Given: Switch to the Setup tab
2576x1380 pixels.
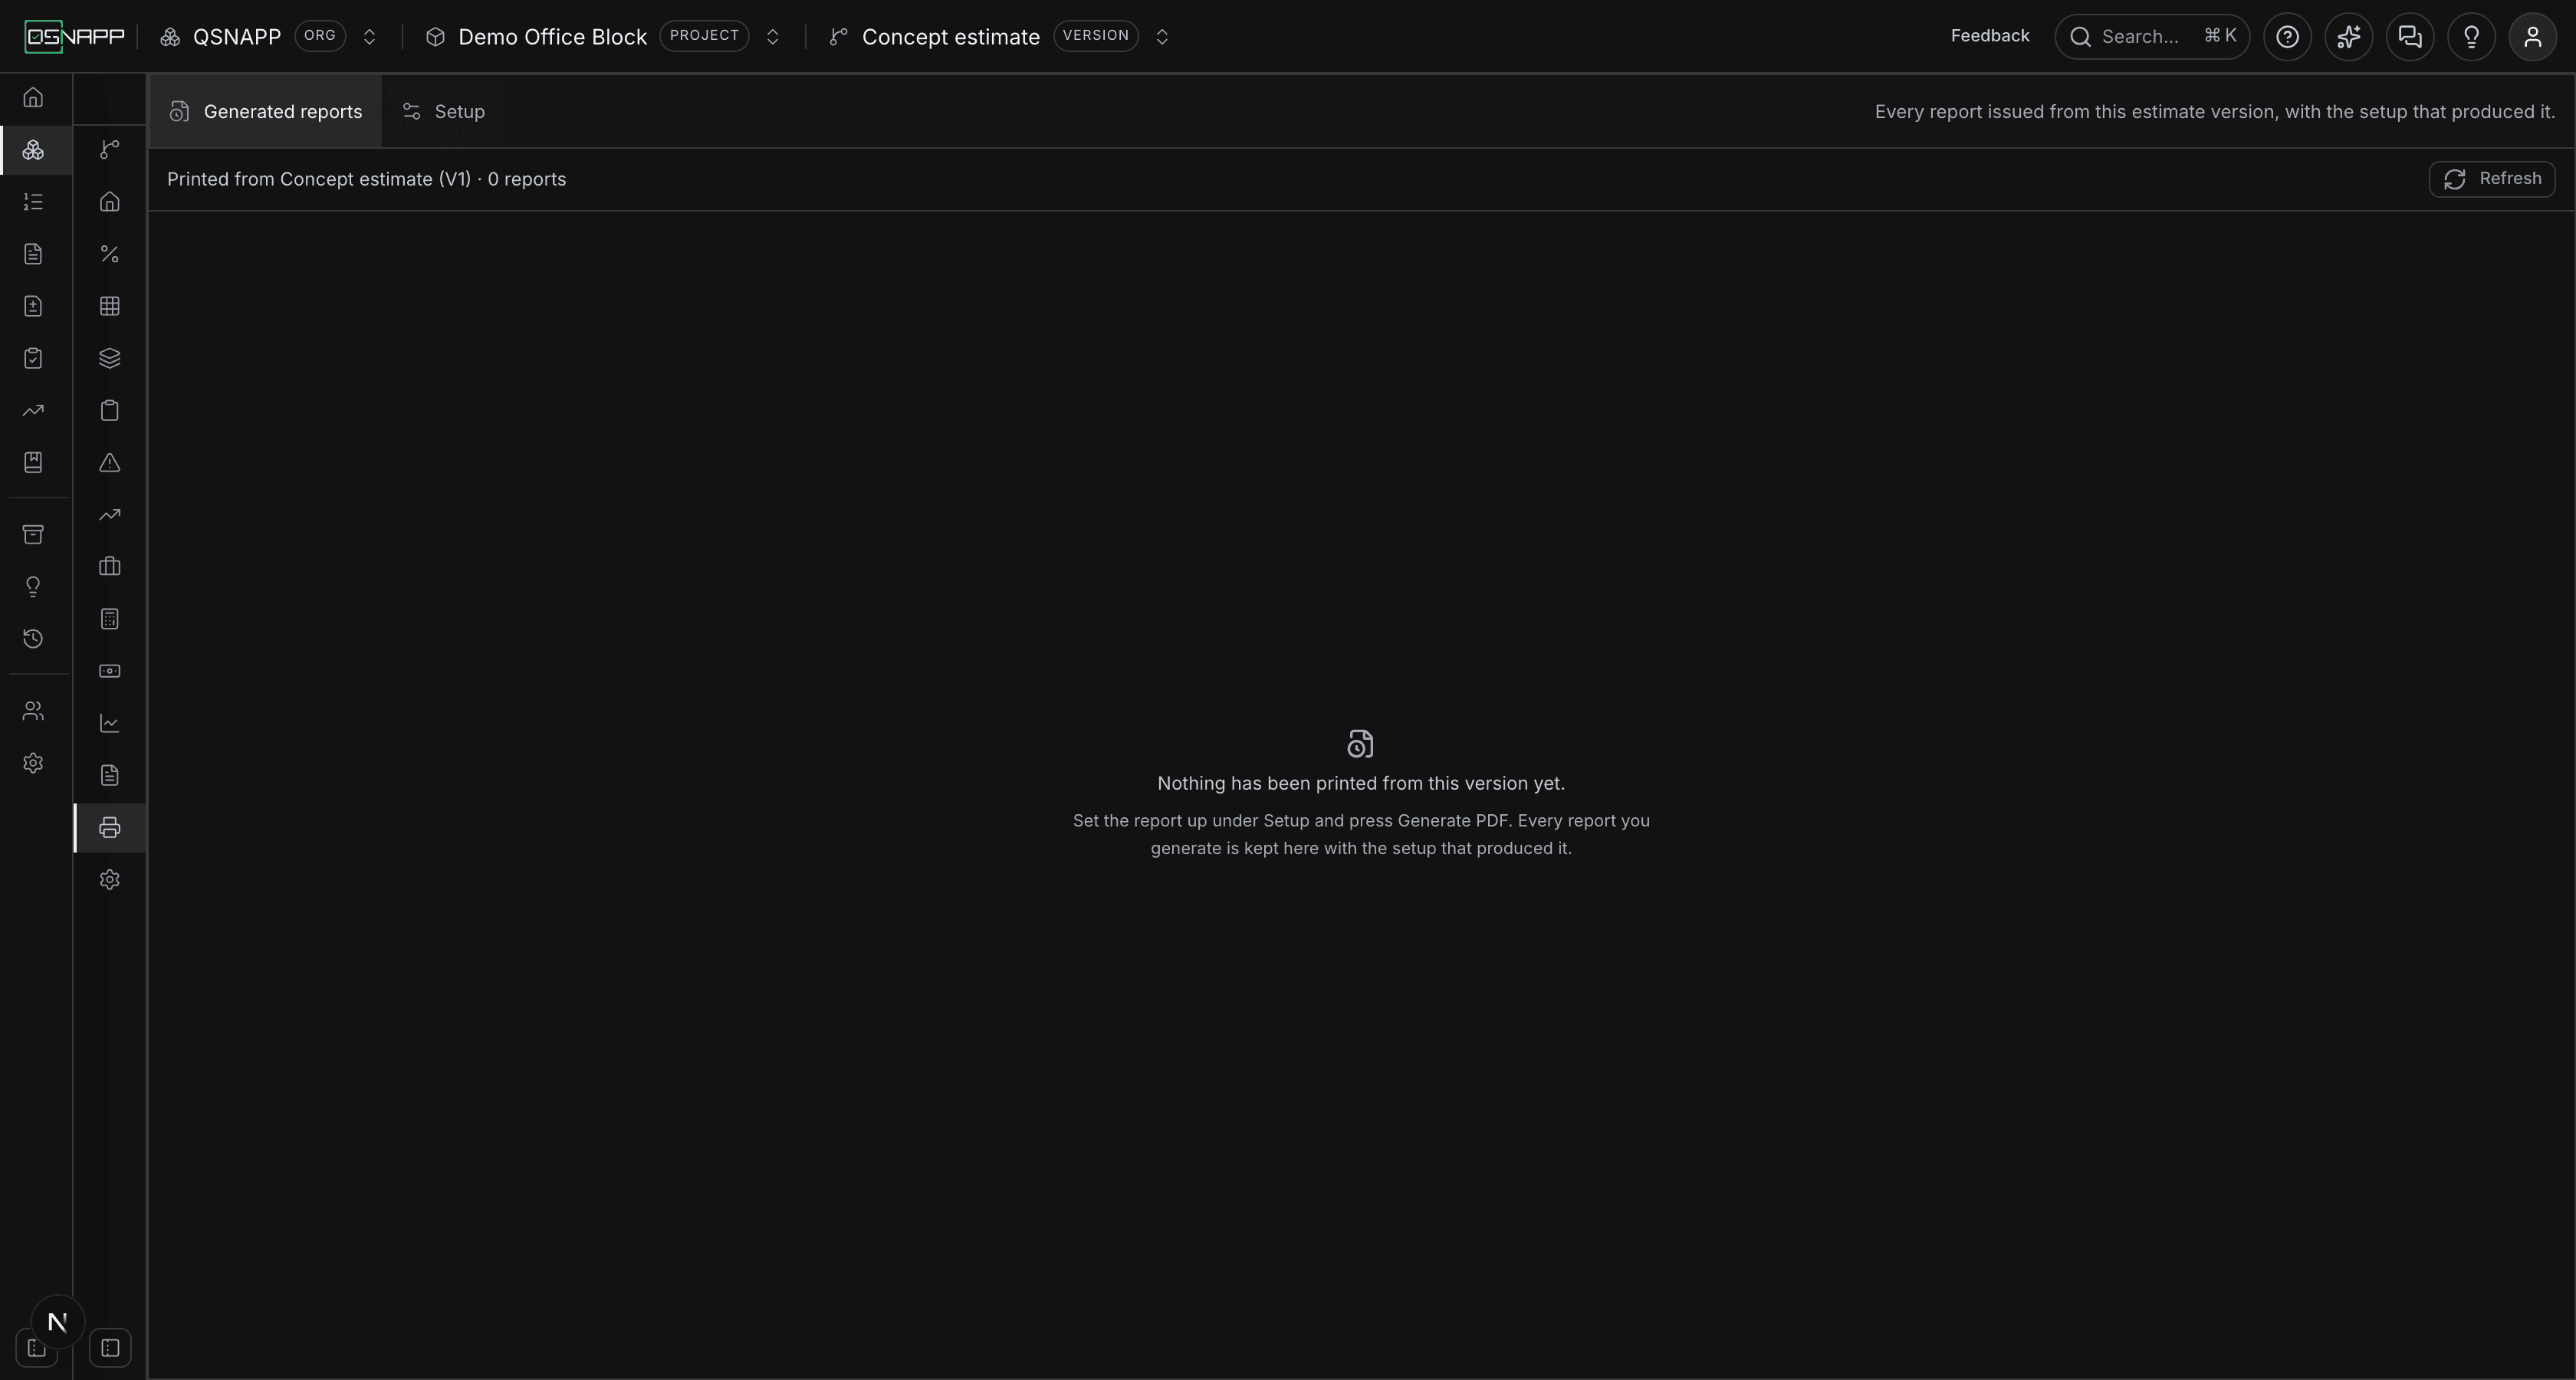Looking at the screenshot, I should coord(444,112).
